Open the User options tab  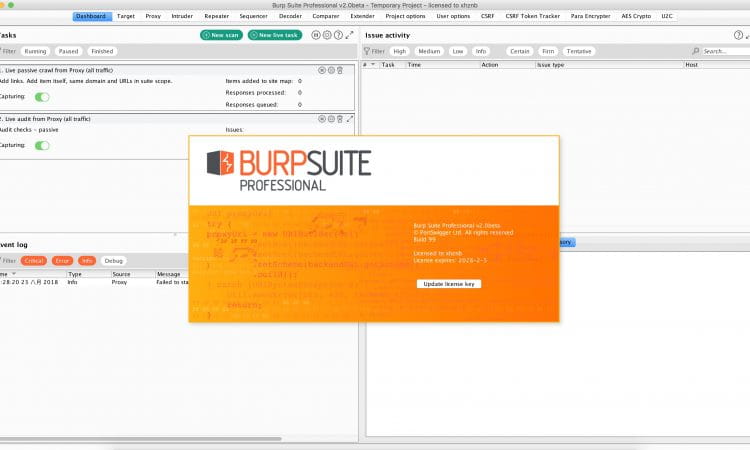click(453, 16)
